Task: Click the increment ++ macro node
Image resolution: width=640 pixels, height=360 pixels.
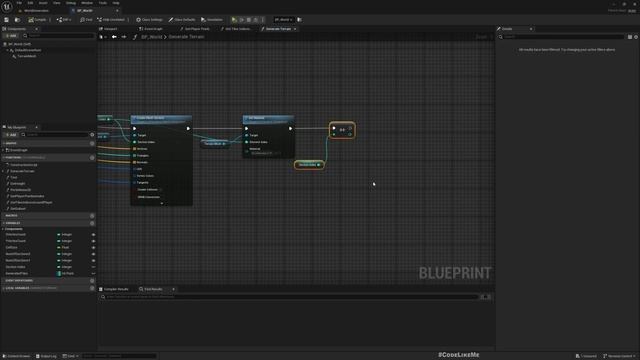Action: tap(342, 130)
